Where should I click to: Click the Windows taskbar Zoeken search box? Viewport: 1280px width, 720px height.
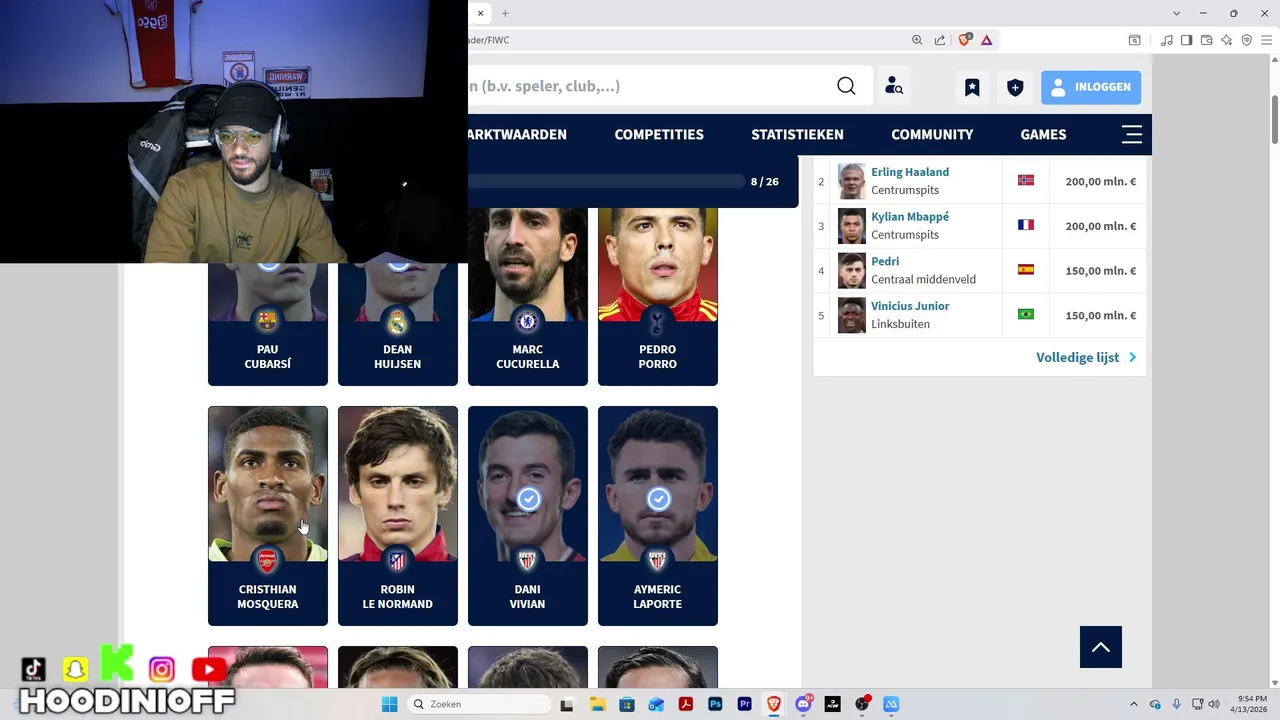pos(480,704)
